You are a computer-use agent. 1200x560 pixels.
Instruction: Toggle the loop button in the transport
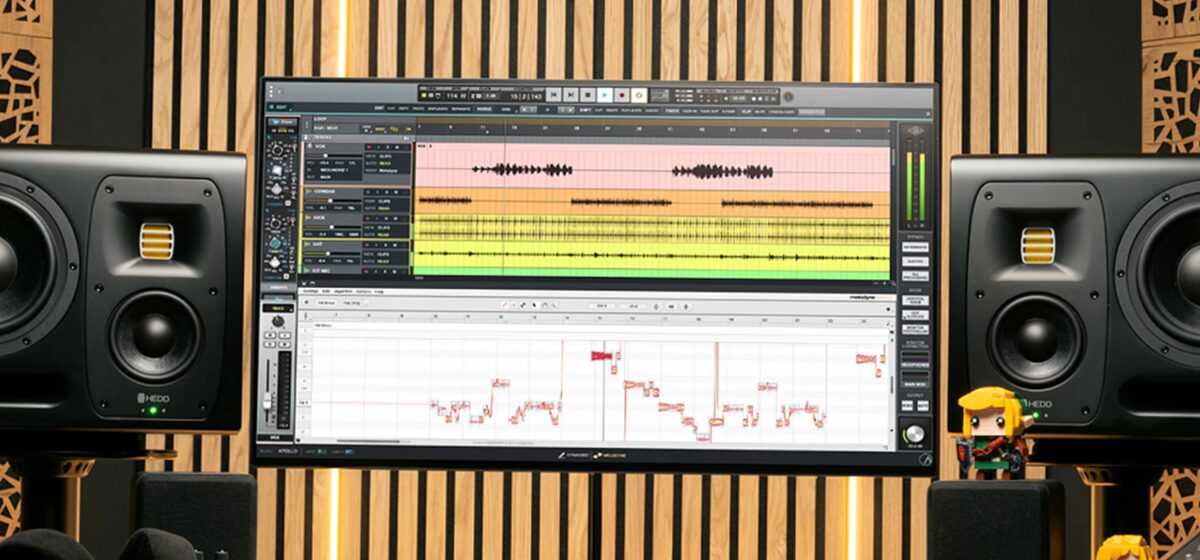(x=639, y=95)
